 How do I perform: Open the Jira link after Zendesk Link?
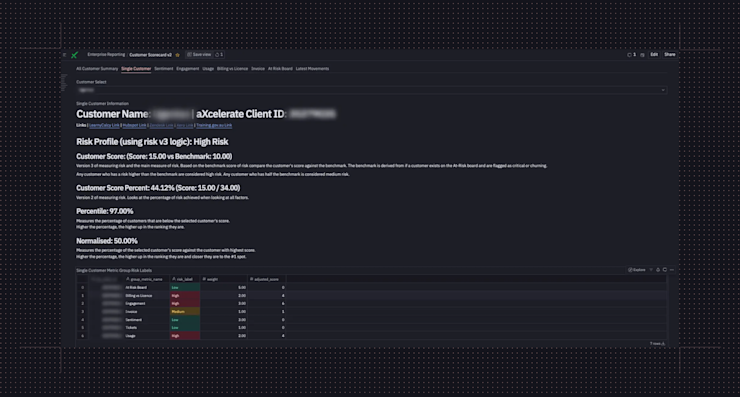pos(185,126)
